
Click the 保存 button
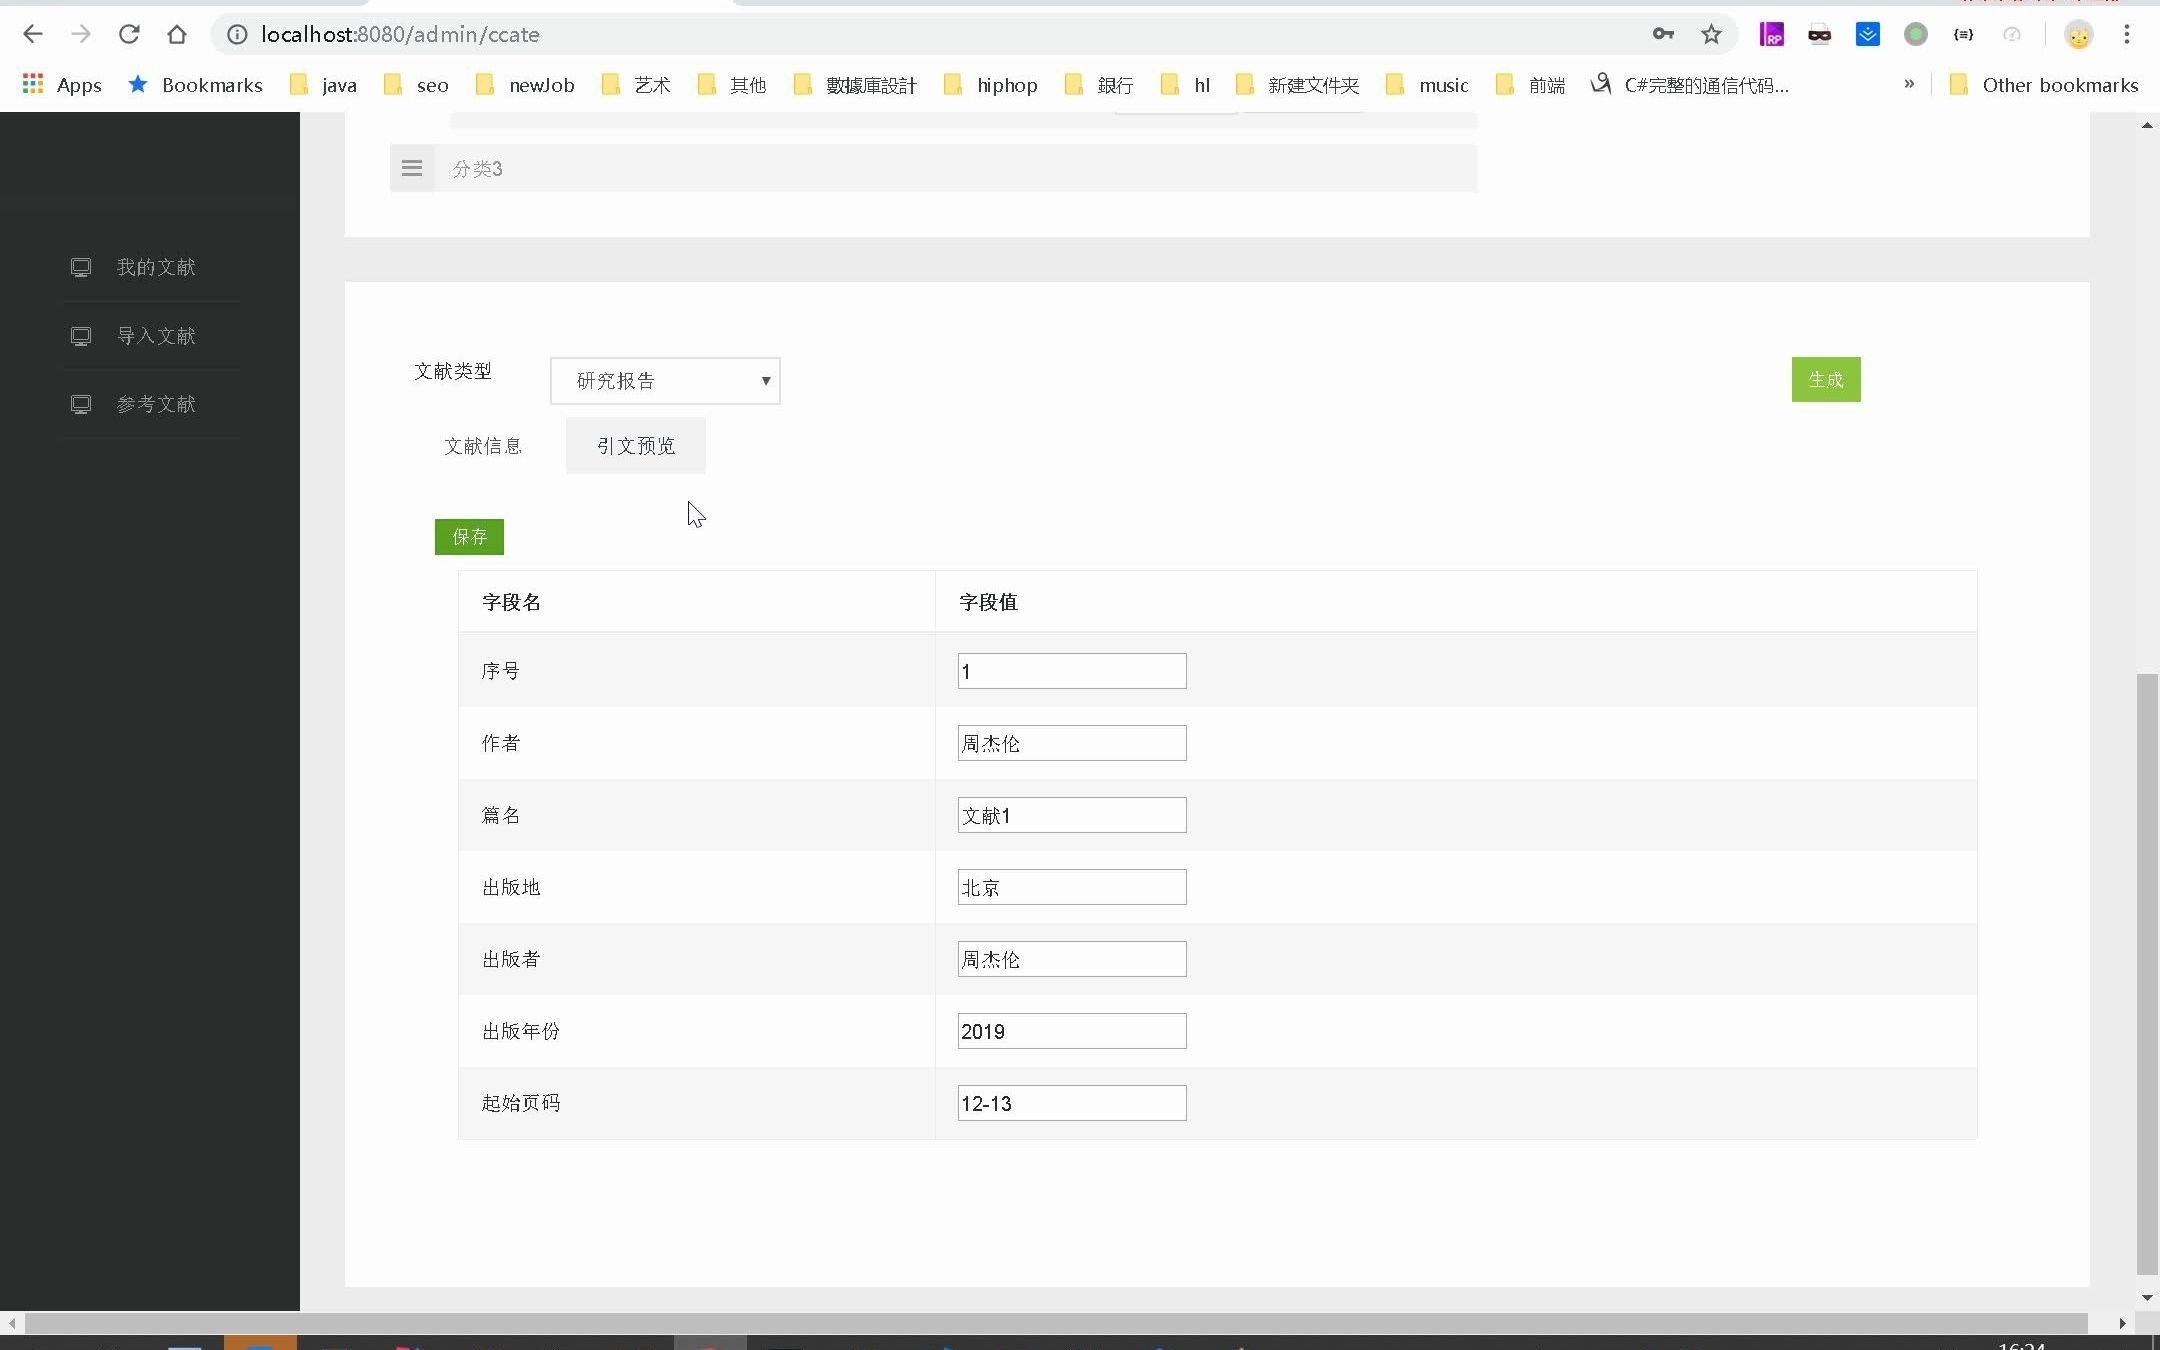pyautogui.click(x=470, y=537)
